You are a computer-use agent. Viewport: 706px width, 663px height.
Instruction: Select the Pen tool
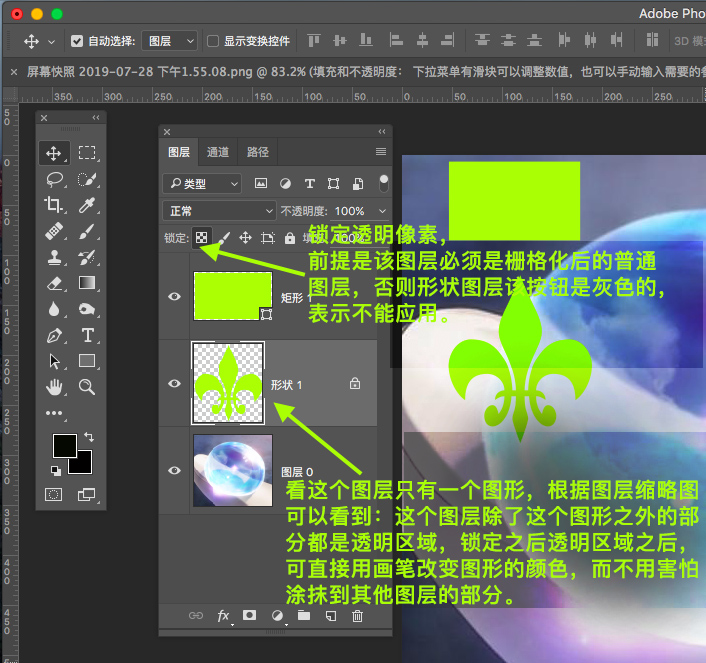click(x=54, y=336)
